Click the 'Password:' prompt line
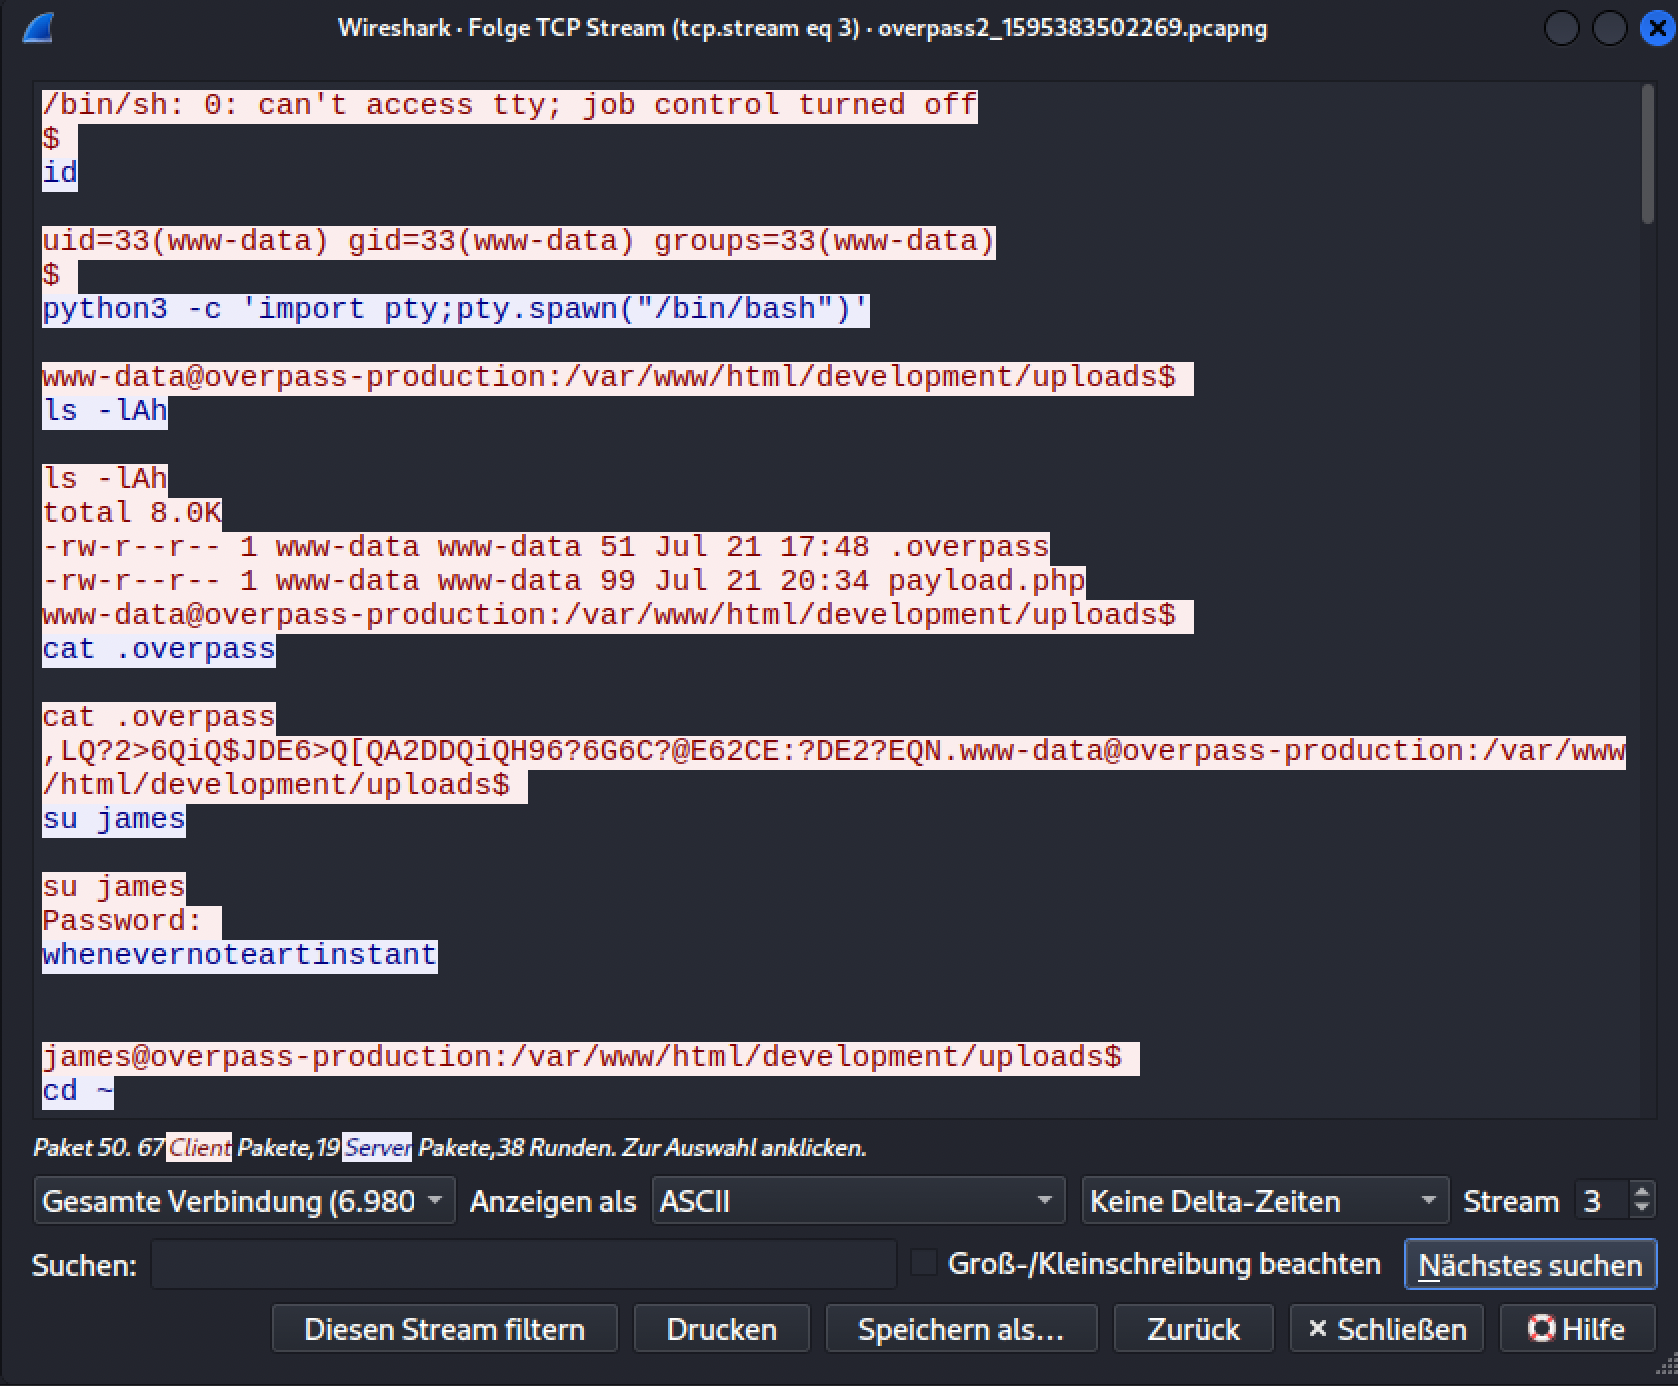The width and height of the screenshot is (1678, 1386). point(132,921)
